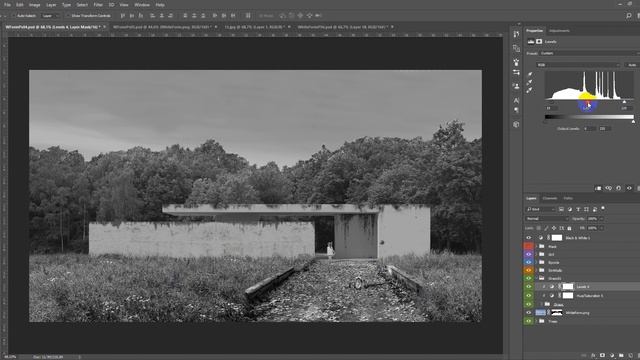
Task: Click the midtone input slider under histogram
Action: (x=587, y=102)
